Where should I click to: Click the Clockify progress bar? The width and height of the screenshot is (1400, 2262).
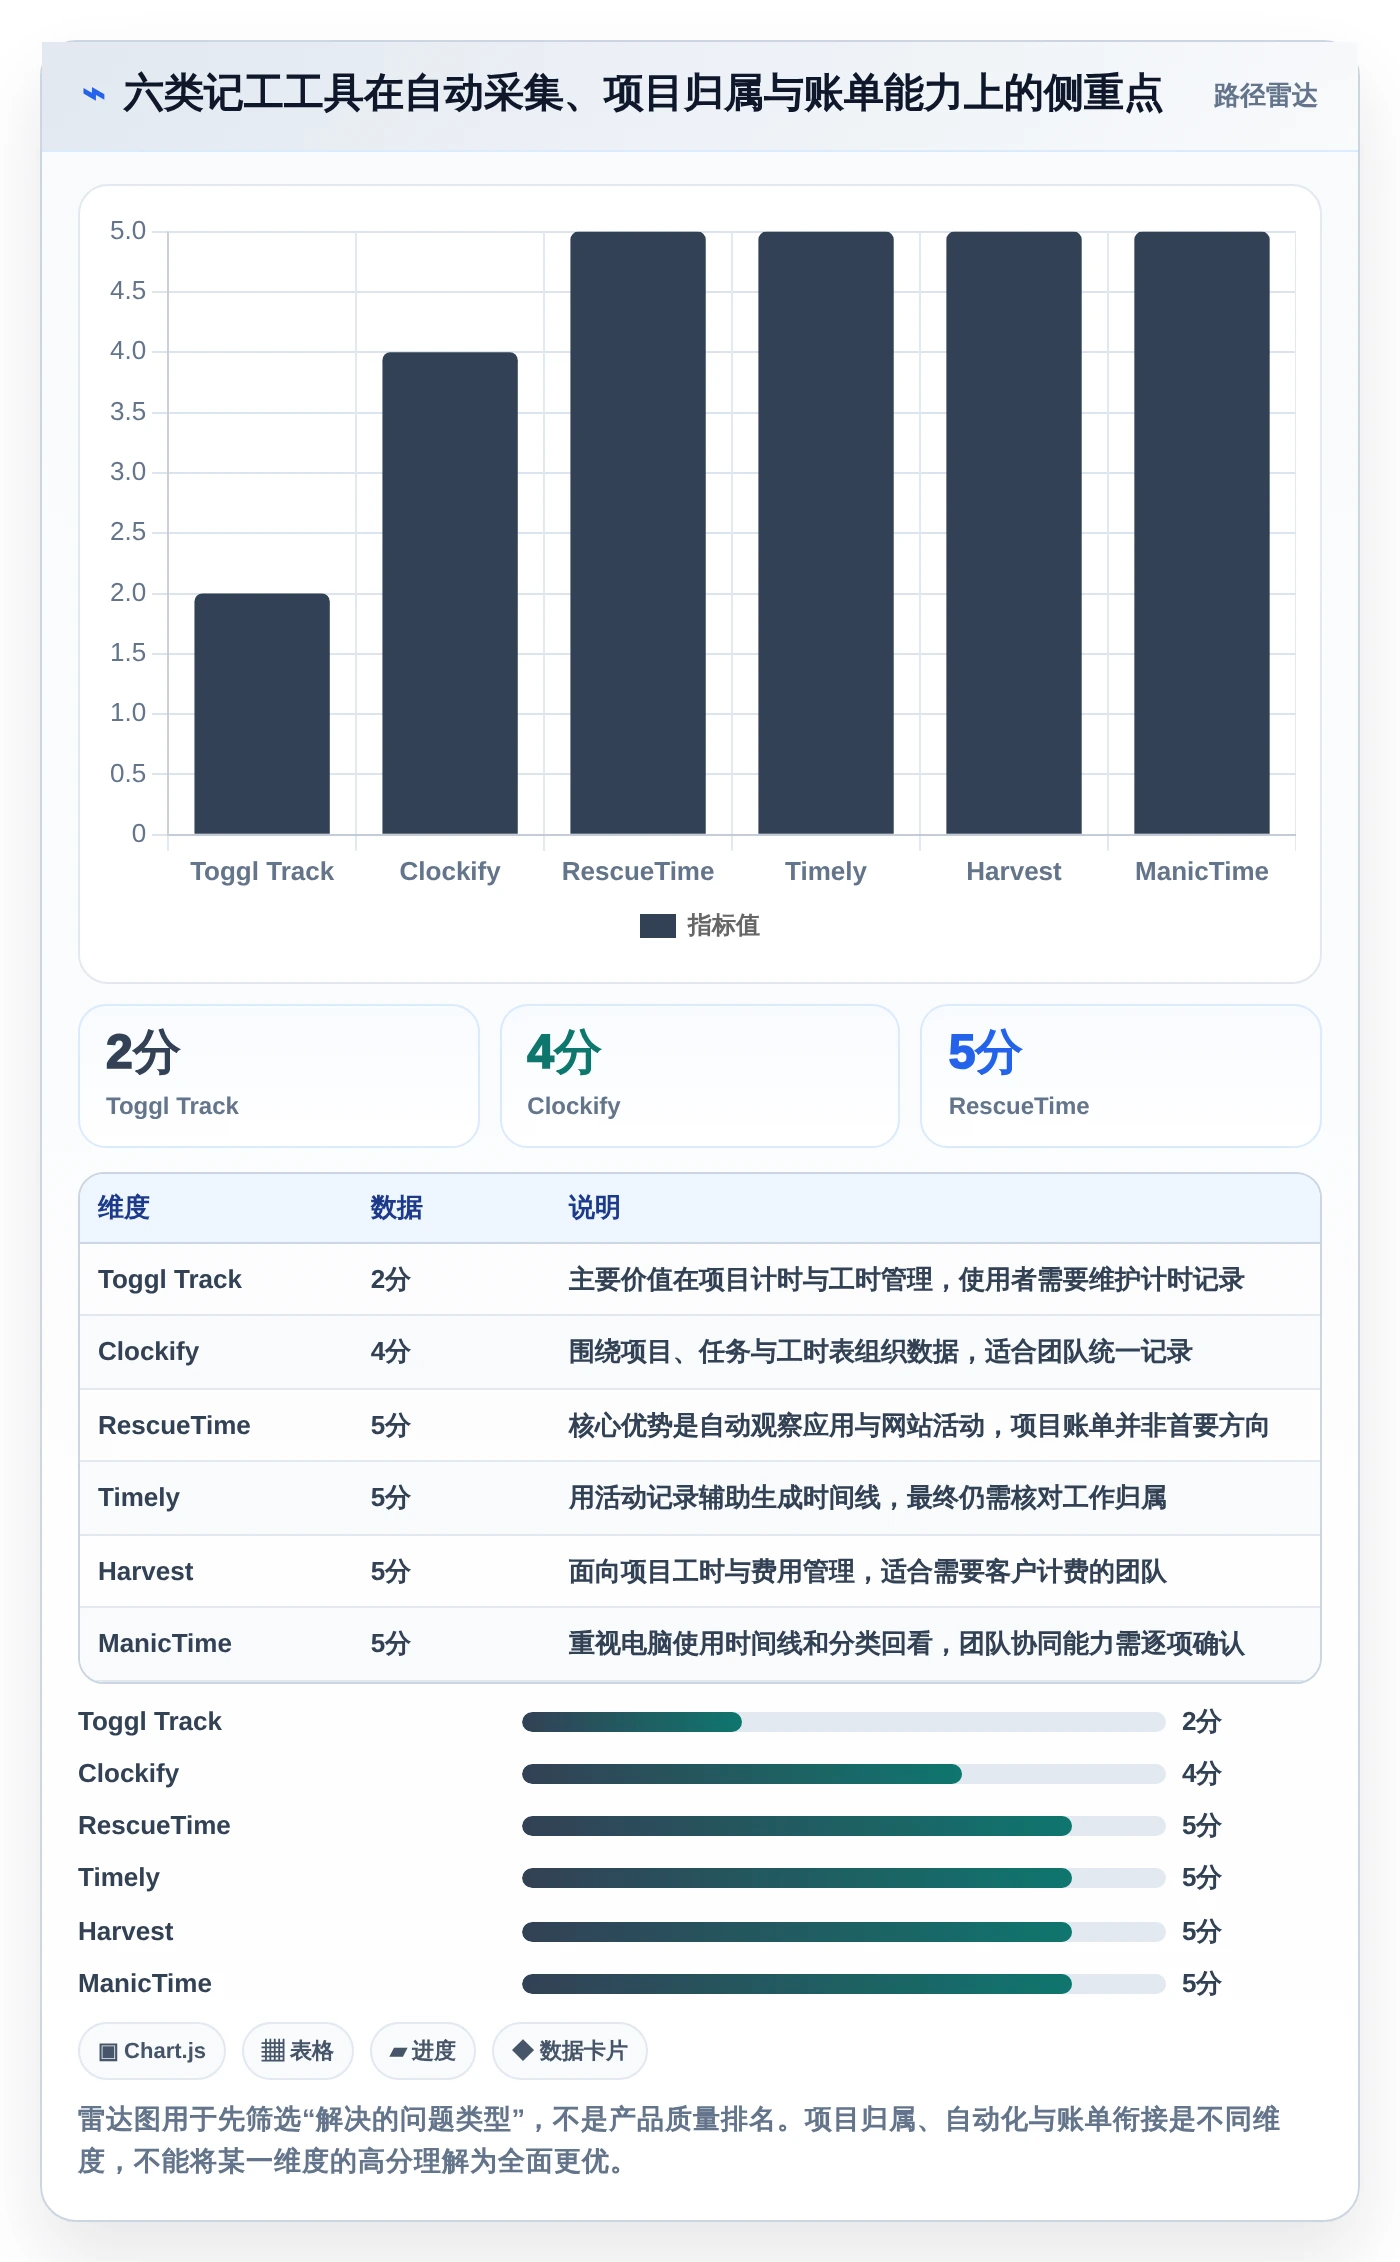point(843,1774)
